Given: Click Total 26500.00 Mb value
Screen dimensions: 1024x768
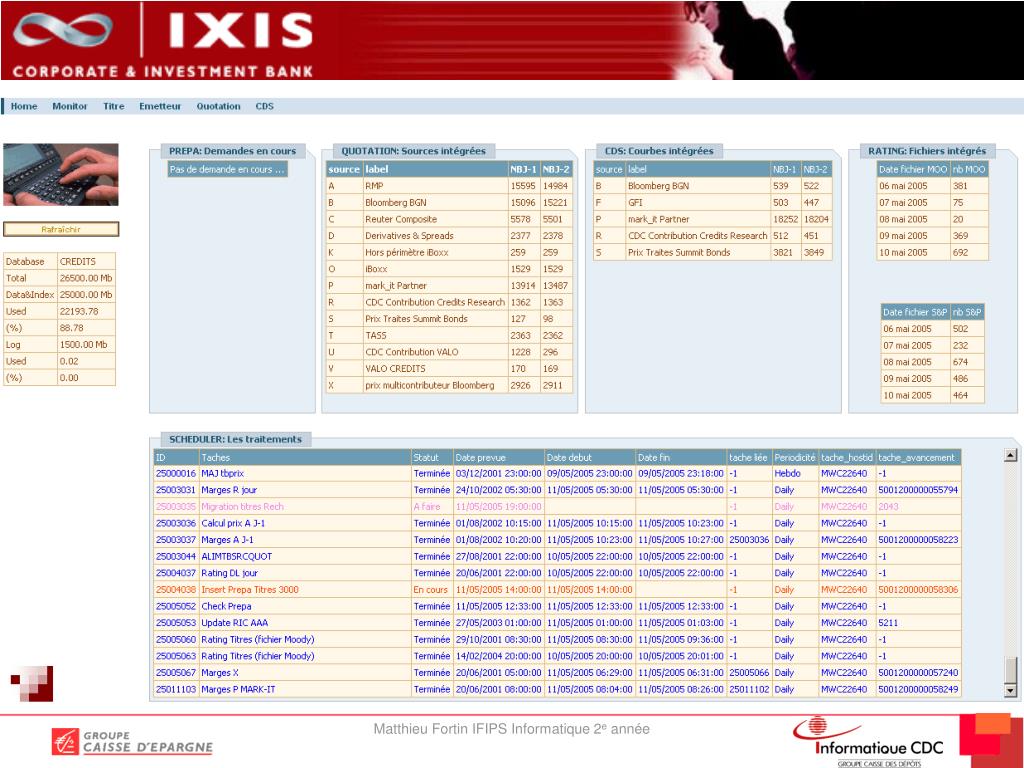Looking at the screenshot, I should pyautogui.click(x=86, y=278).
